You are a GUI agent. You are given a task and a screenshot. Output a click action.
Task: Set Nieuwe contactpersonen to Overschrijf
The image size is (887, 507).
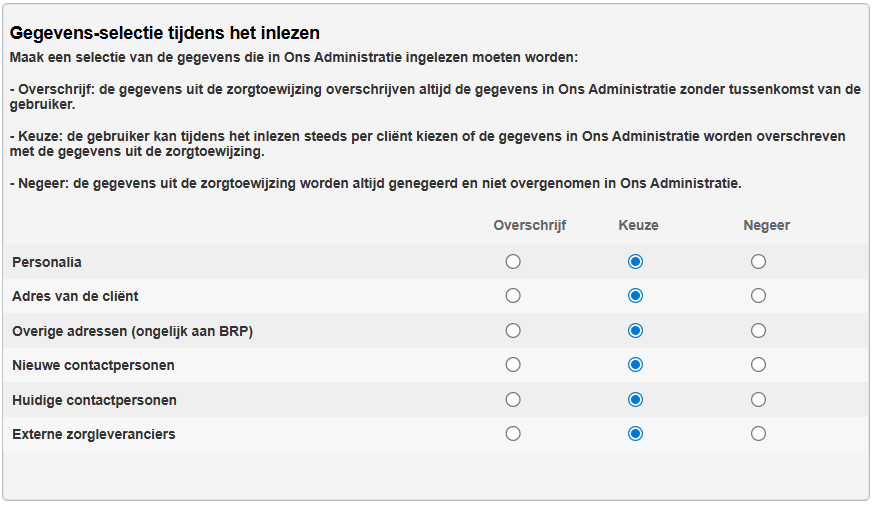click(513, 364)
